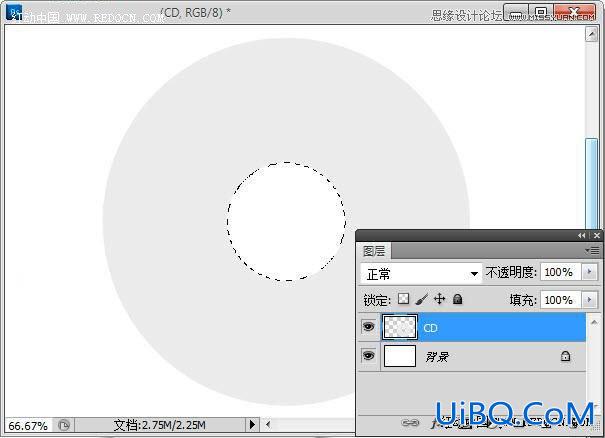
Task: Click the Layers list scroll up arrow
Action: click(594, 322)
